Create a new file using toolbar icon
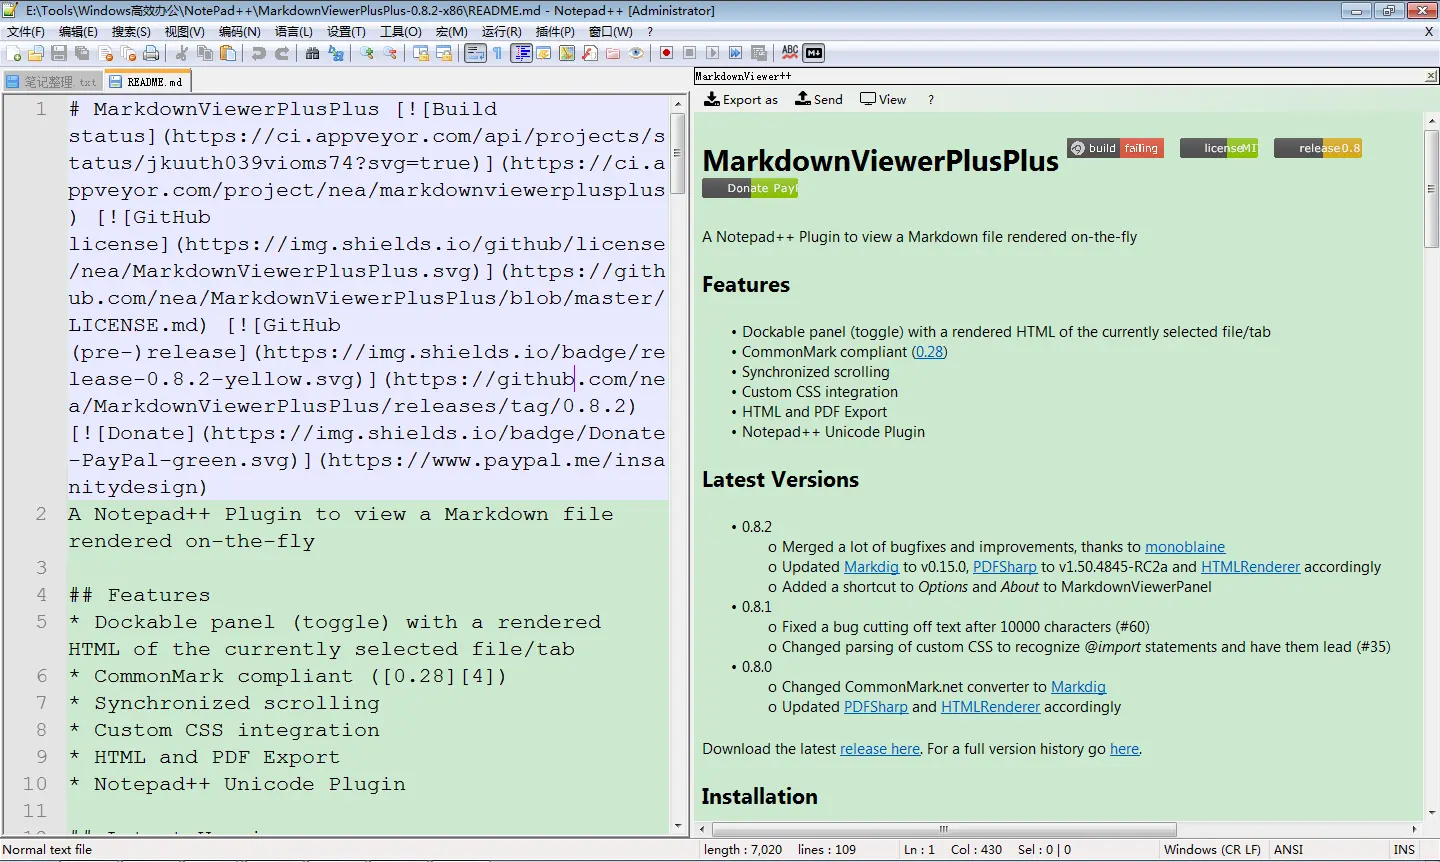 pos(14,53)
